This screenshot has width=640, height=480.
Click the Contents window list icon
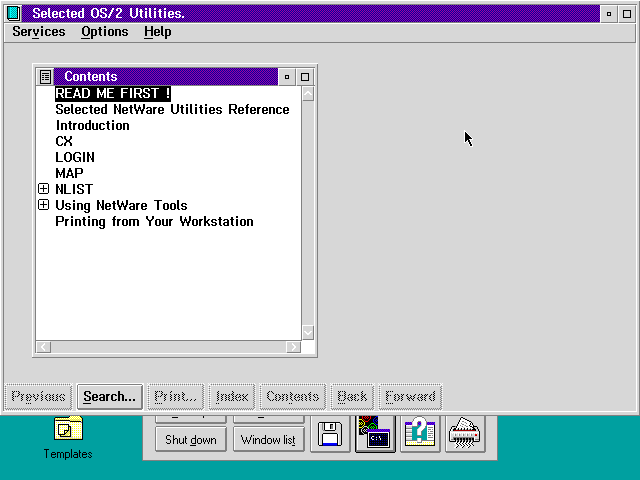click(45, 77)
